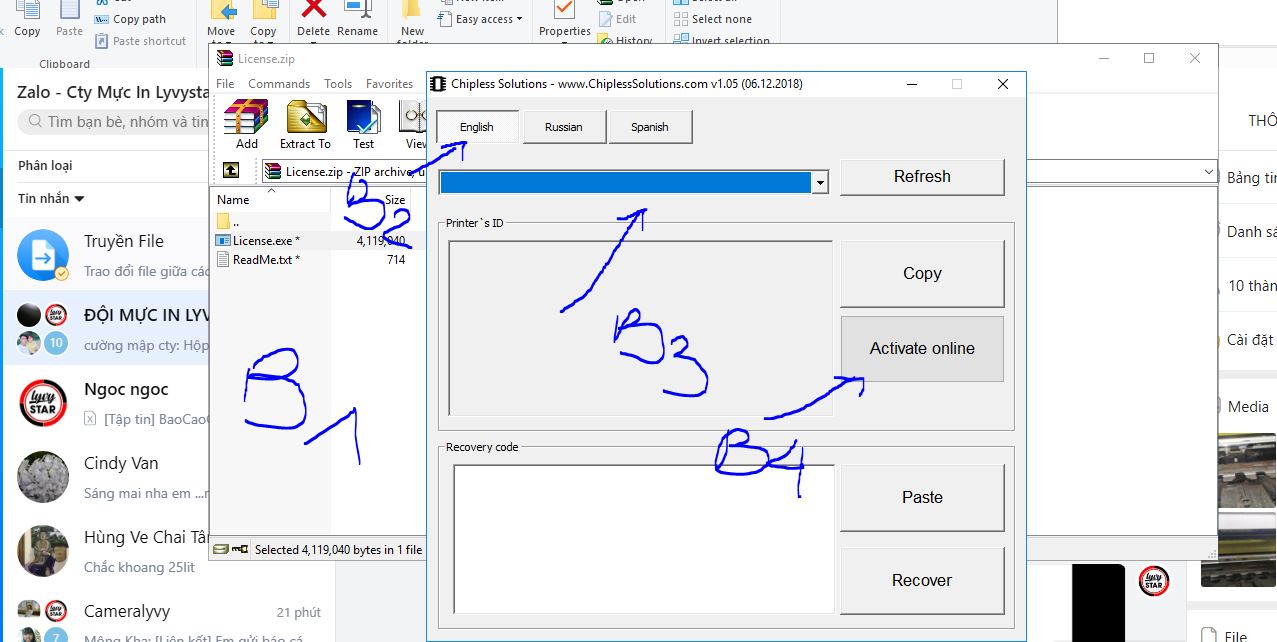Switch language to Spanish

(x=649, y=127)
